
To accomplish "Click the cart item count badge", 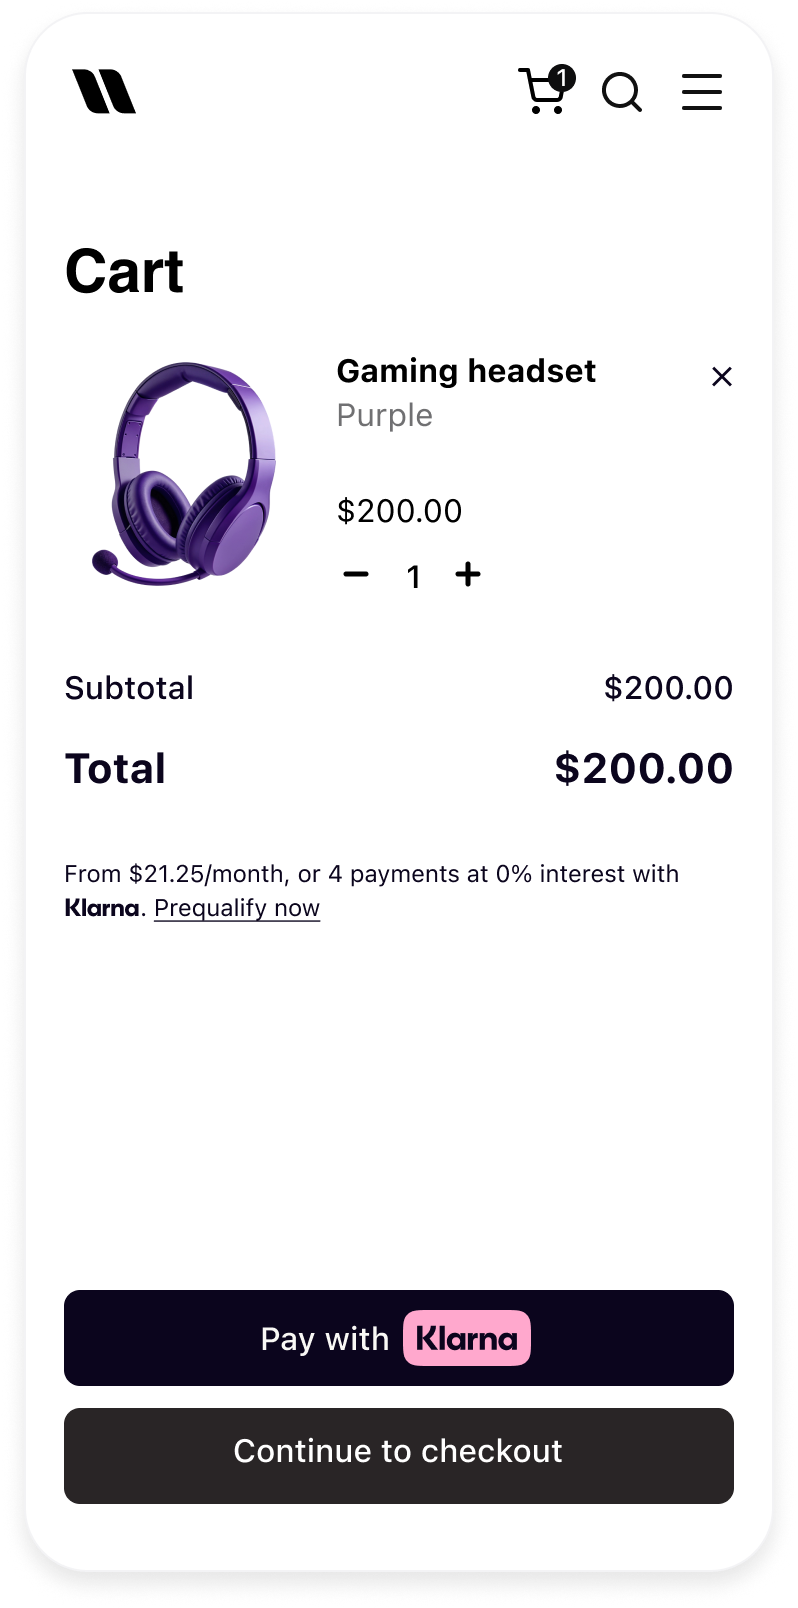I will tap(562, 78).
